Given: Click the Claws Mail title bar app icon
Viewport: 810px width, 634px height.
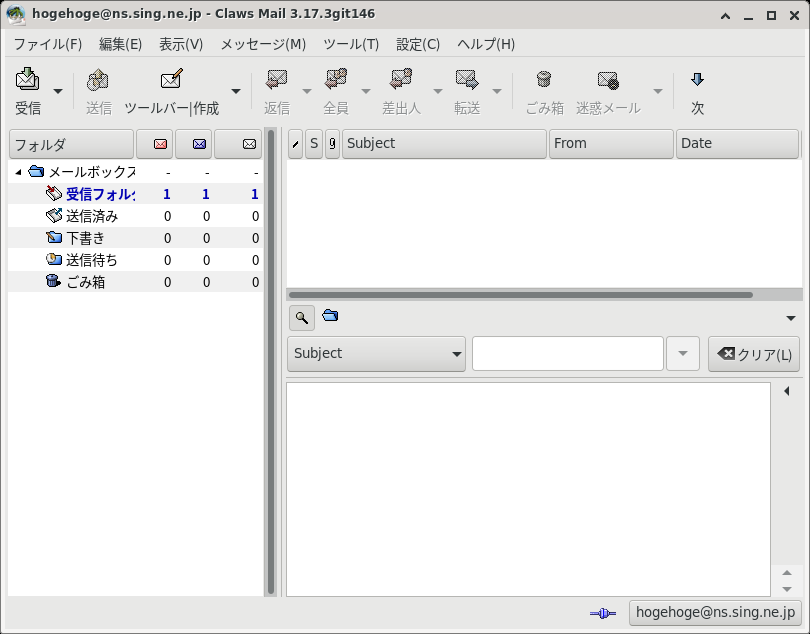Looking at the screenshot, I should tap(16, 15).
